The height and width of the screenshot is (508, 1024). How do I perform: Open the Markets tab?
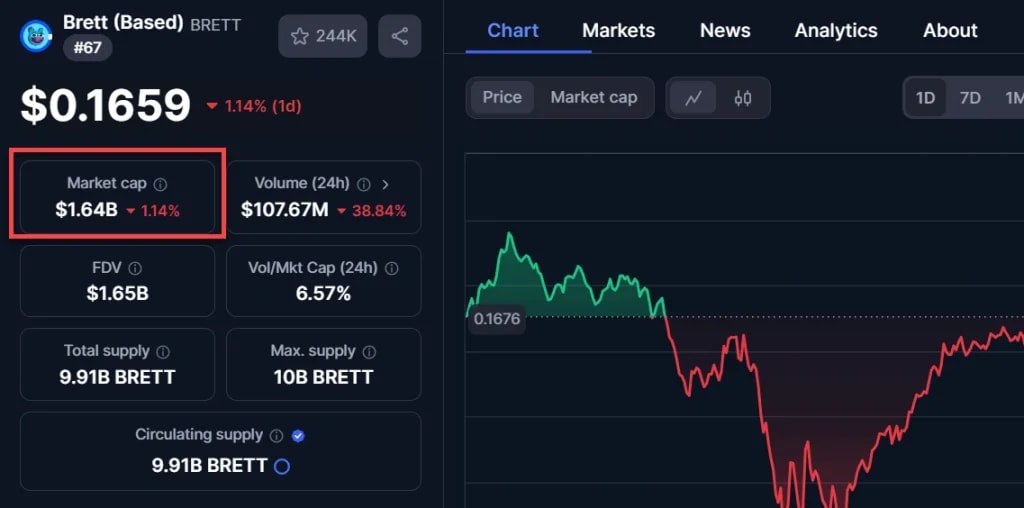[618, 30]
